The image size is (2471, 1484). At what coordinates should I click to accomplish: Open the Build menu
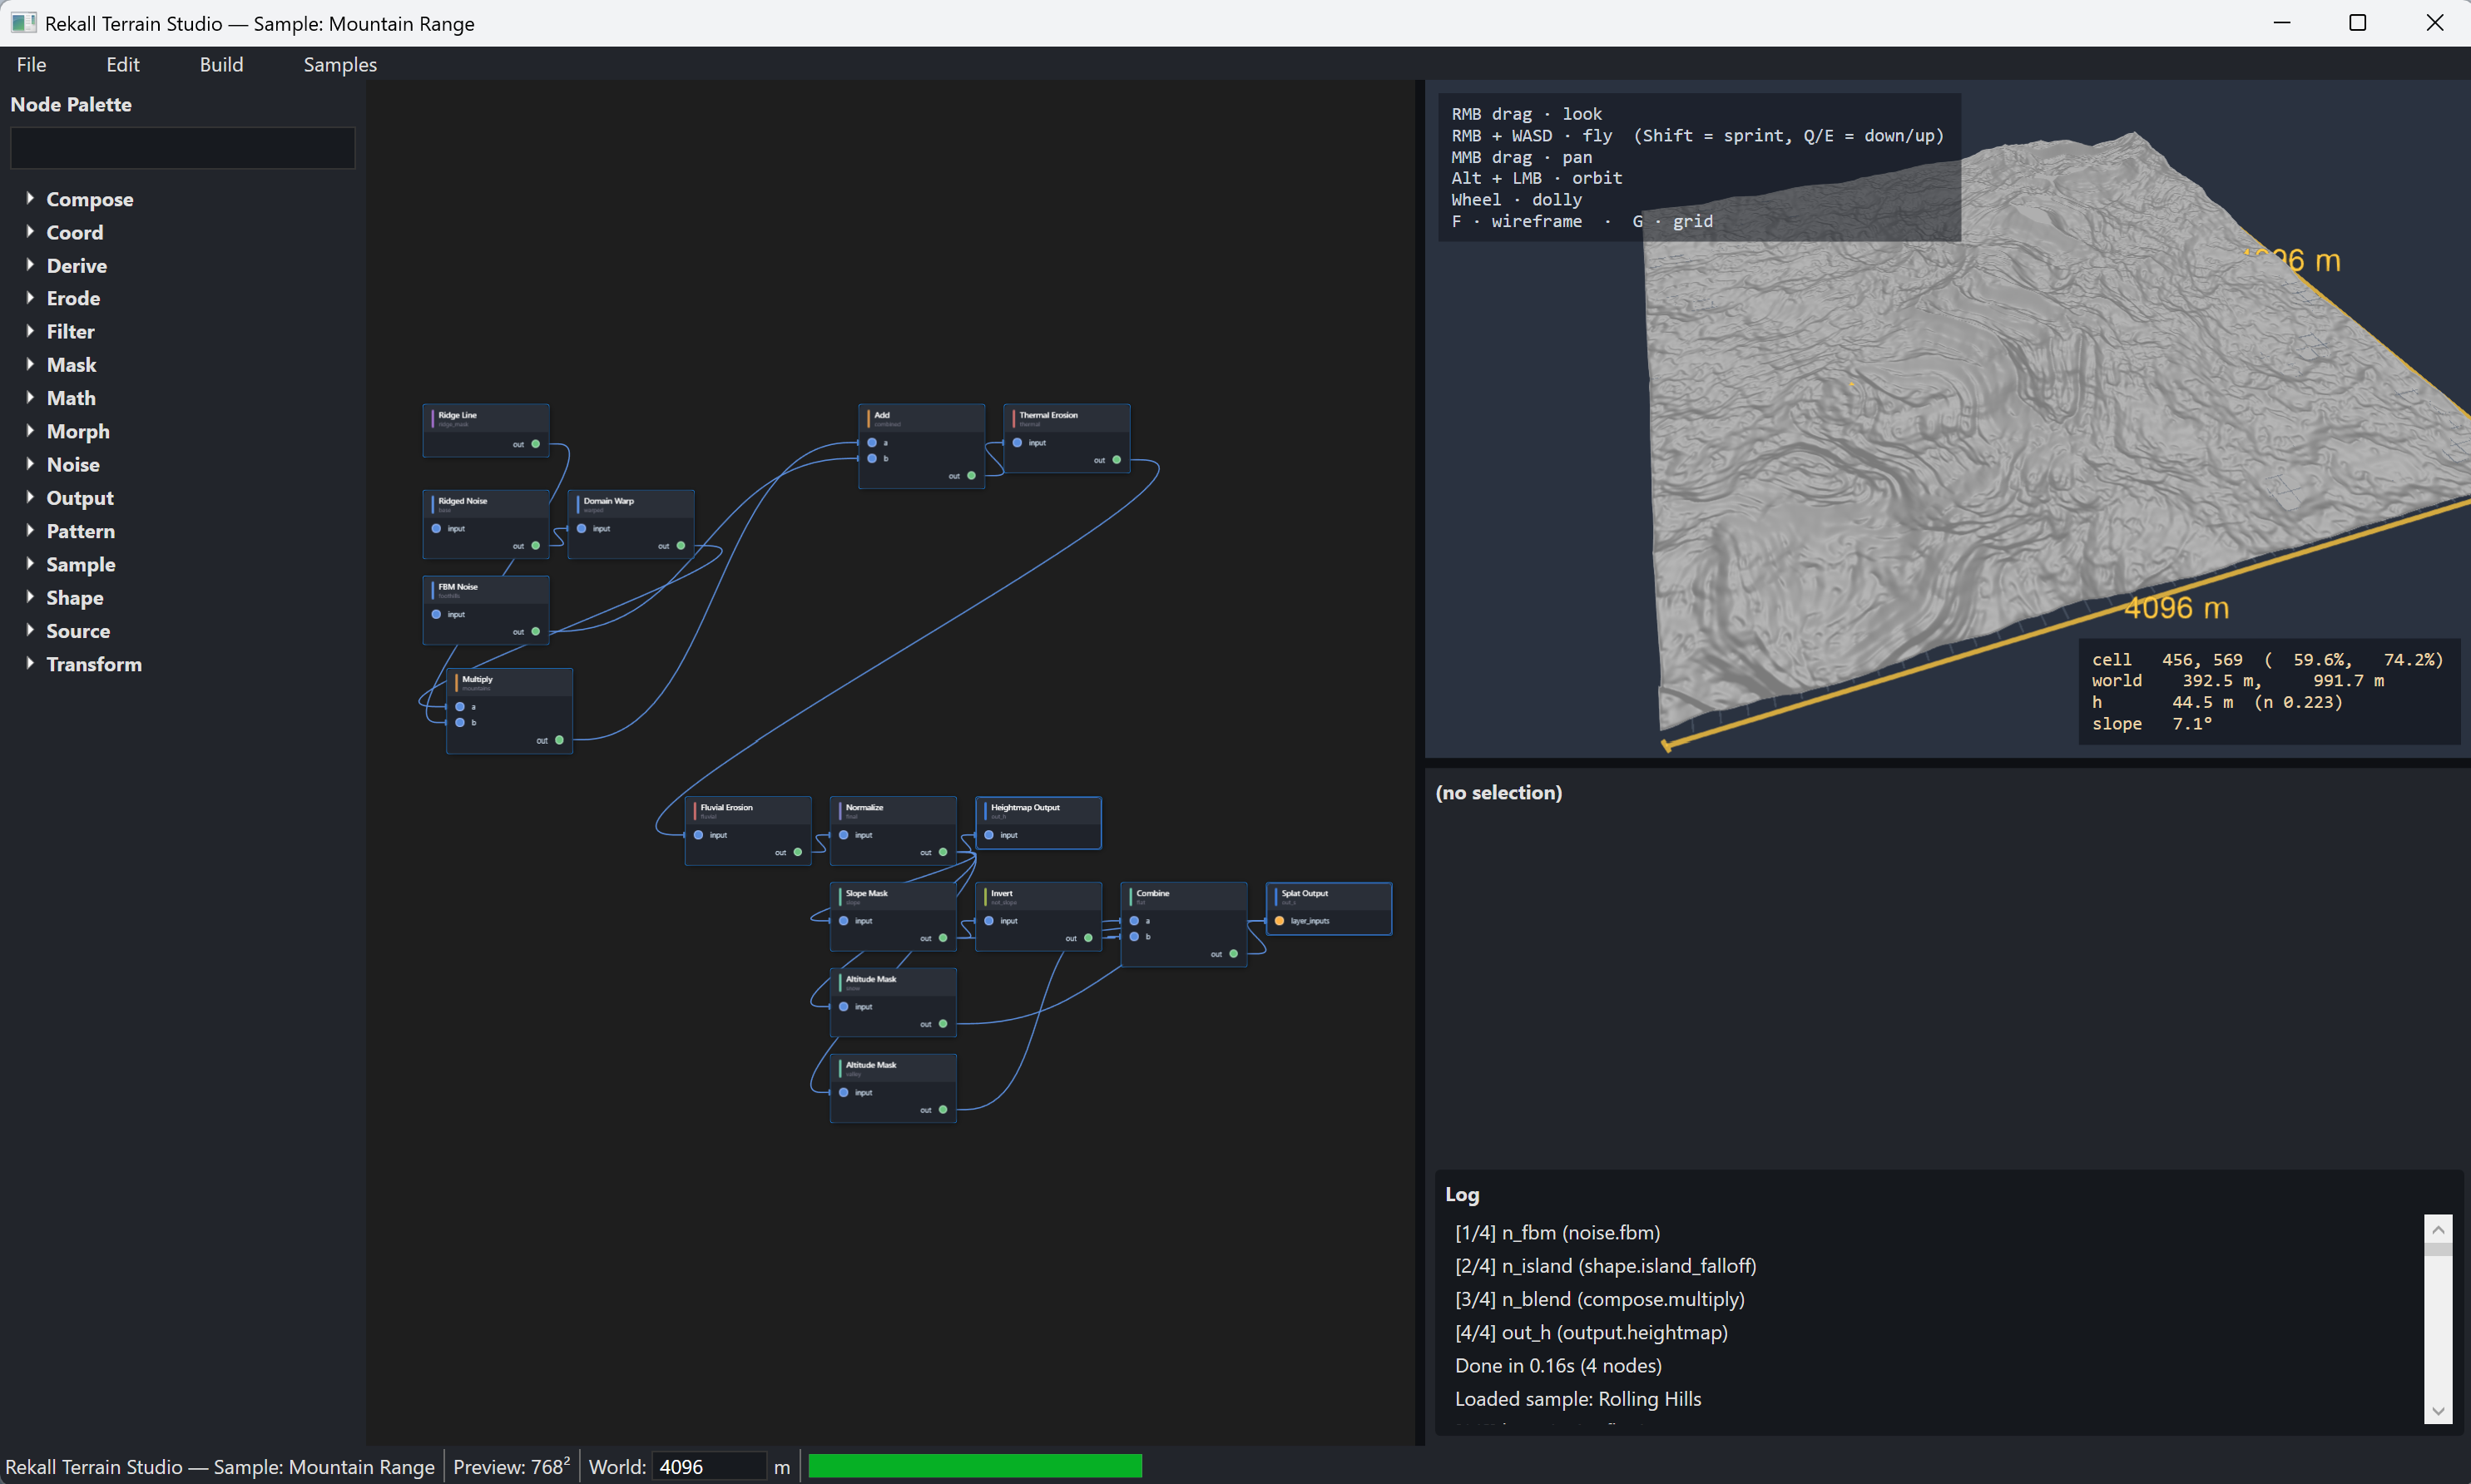[221, 64]
